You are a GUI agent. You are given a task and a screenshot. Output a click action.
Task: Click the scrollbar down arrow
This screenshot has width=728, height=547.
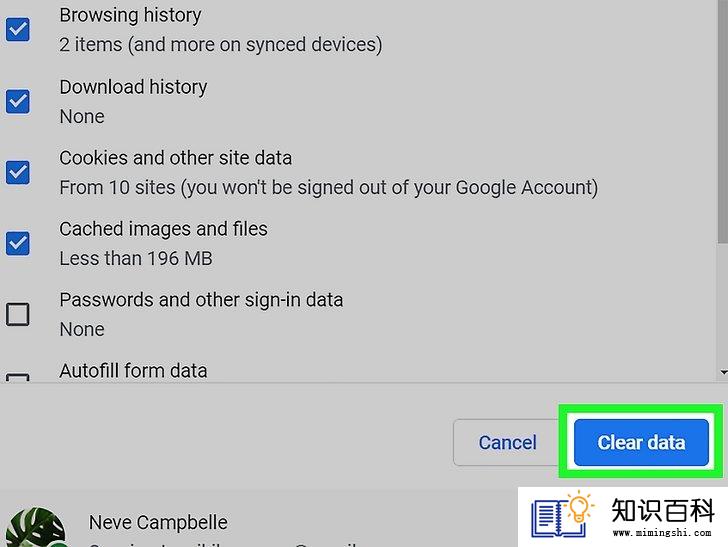coord(723,372)
